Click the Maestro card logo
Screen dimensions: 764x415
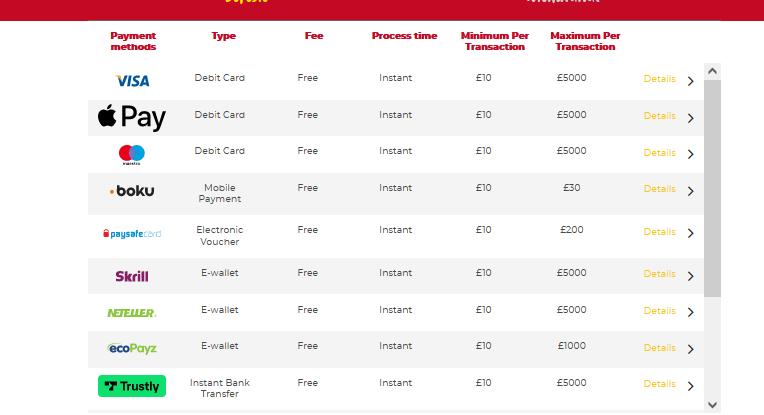point(132,155)
